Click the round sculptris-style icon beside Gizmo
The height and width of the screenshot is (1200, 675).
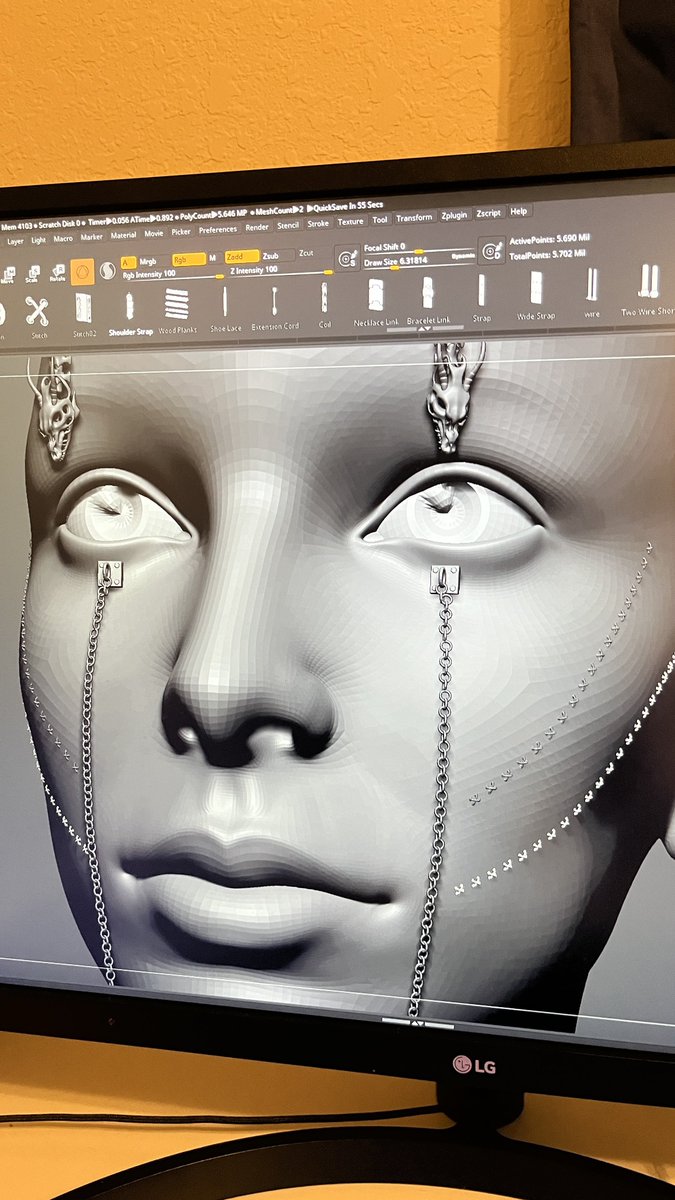click(108, 270)
